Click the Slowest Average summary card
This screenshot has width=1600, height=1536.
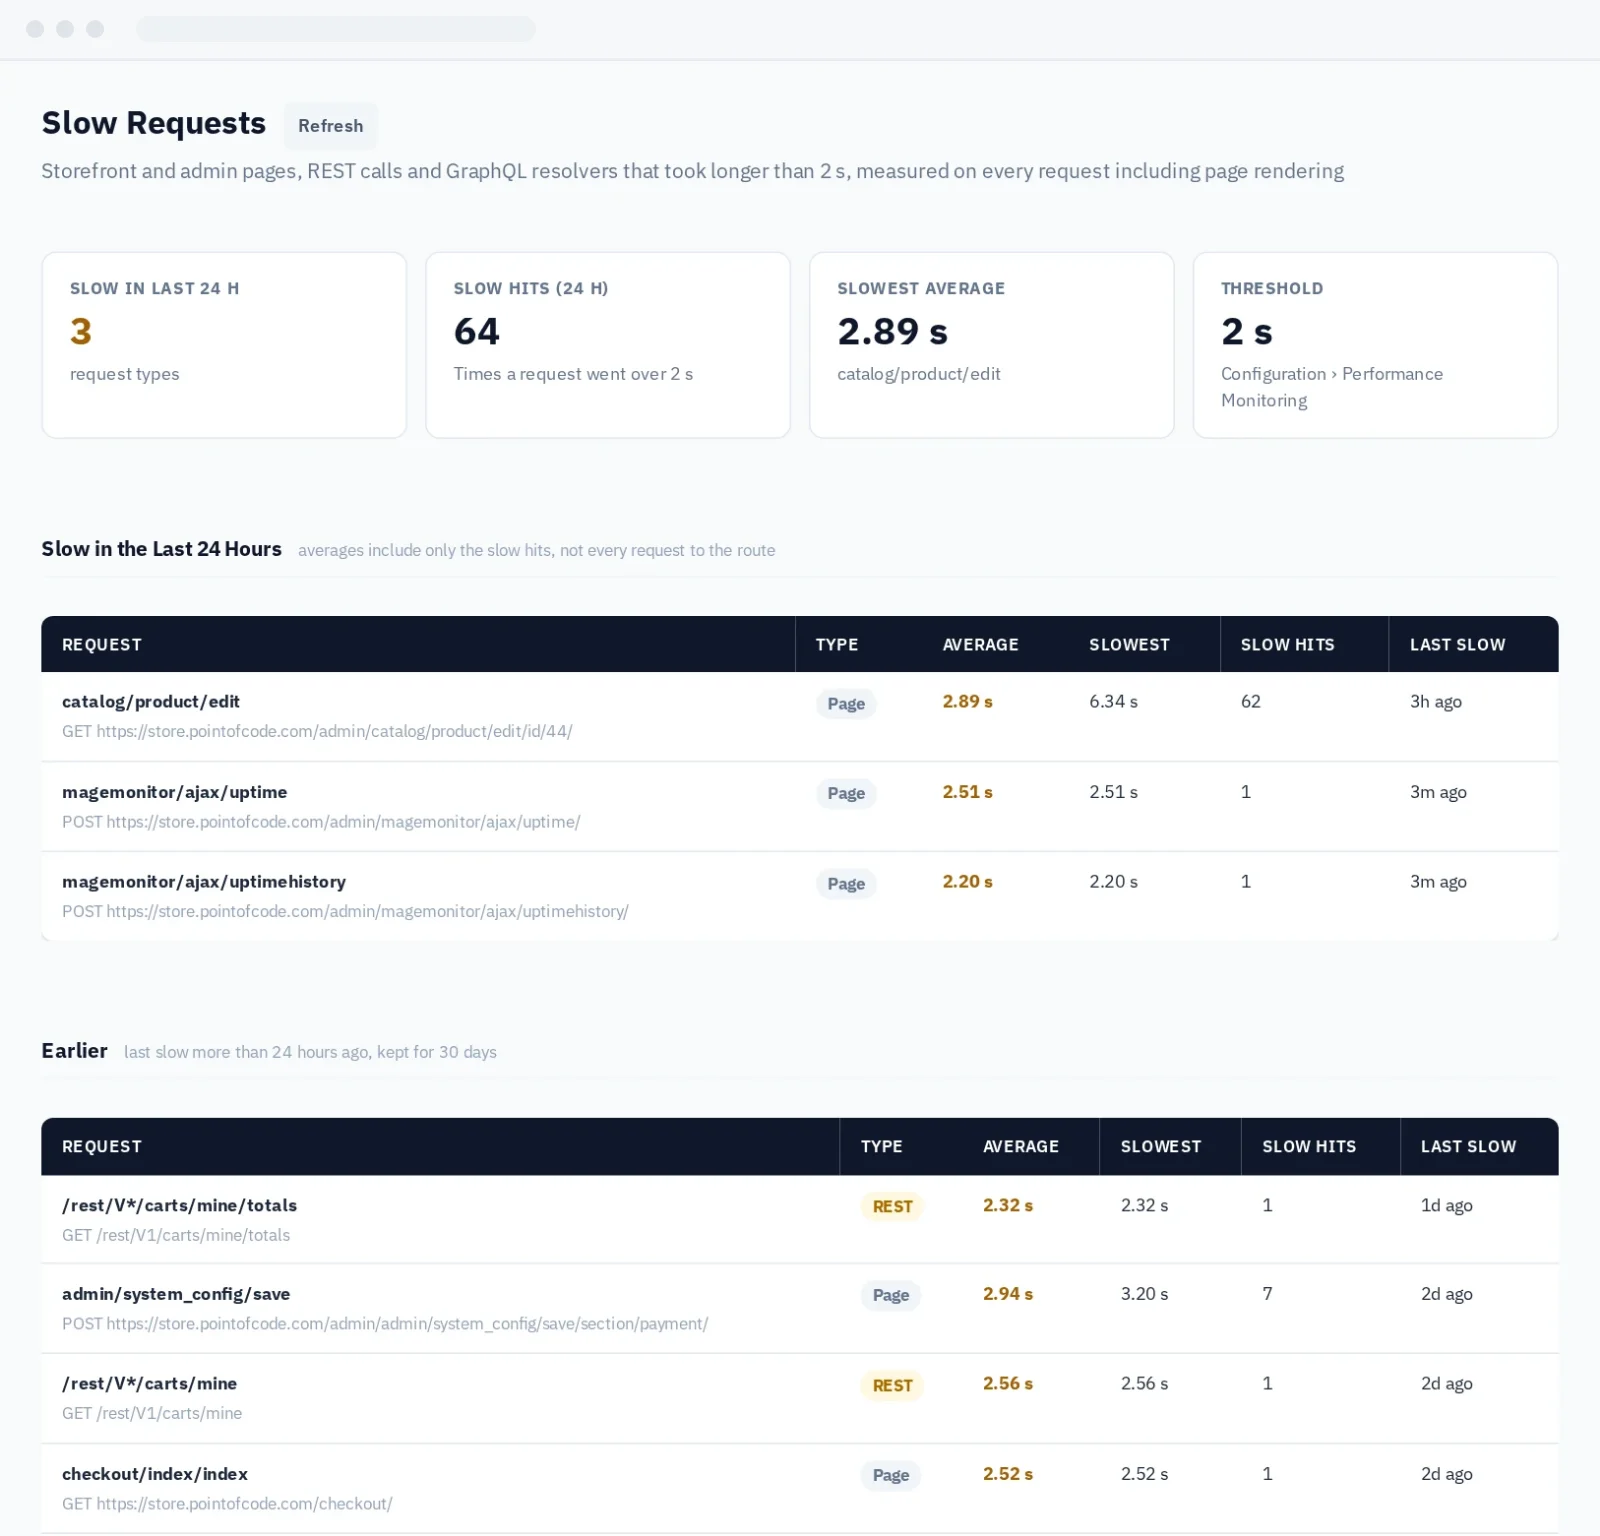991,345
